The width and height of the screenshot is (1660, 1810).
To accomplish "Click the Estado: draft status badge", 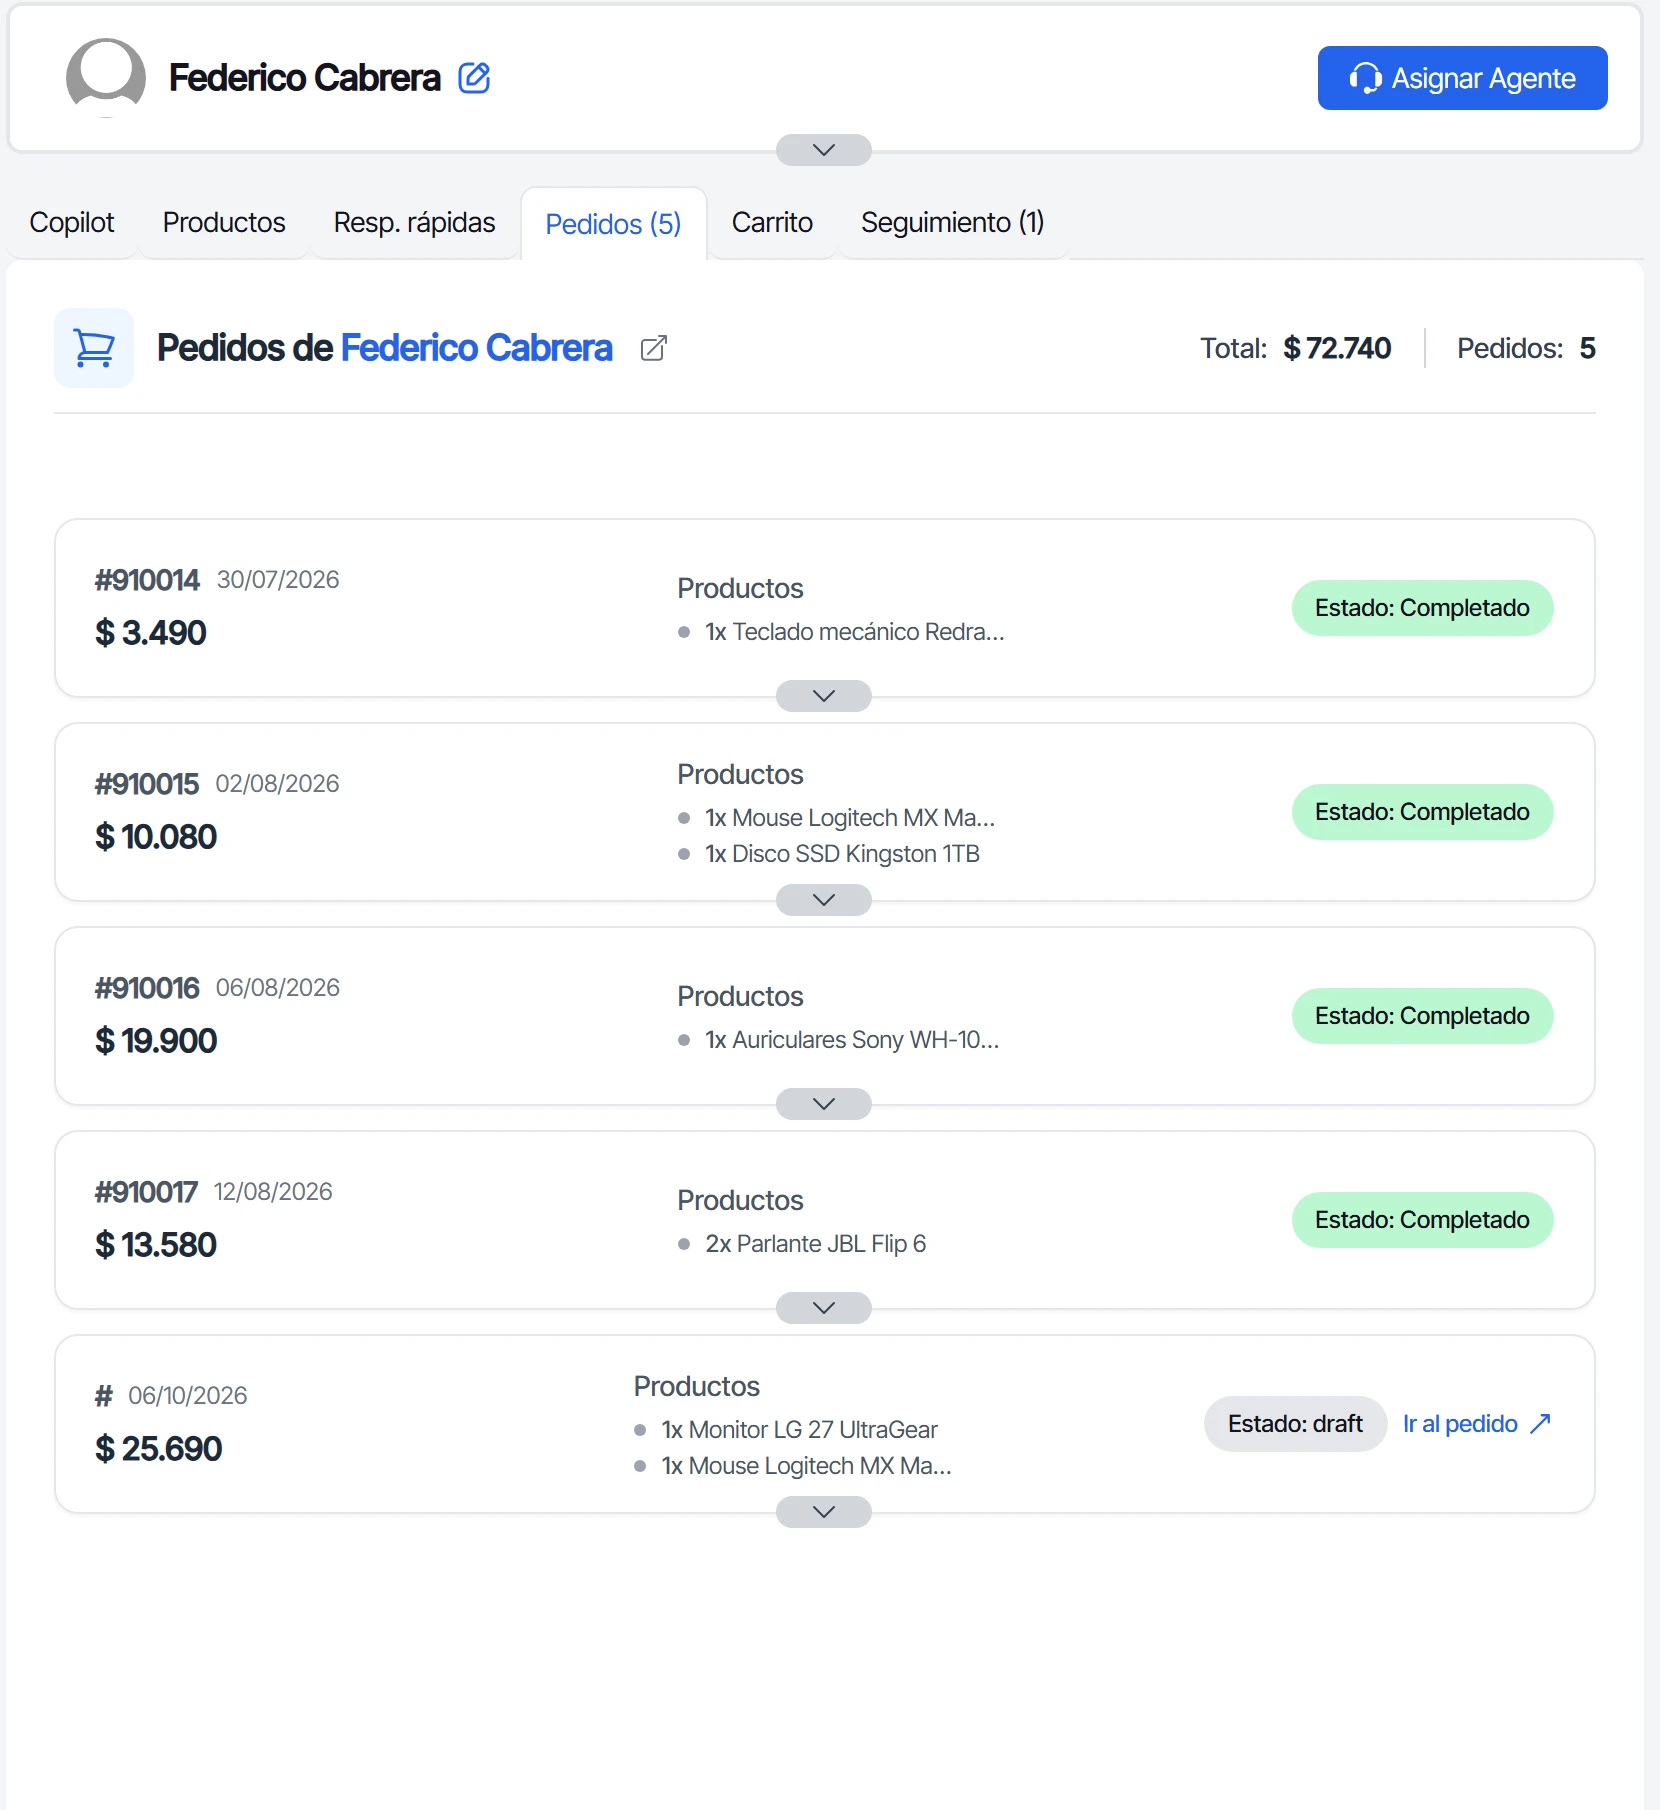I will point(1295,1424).
